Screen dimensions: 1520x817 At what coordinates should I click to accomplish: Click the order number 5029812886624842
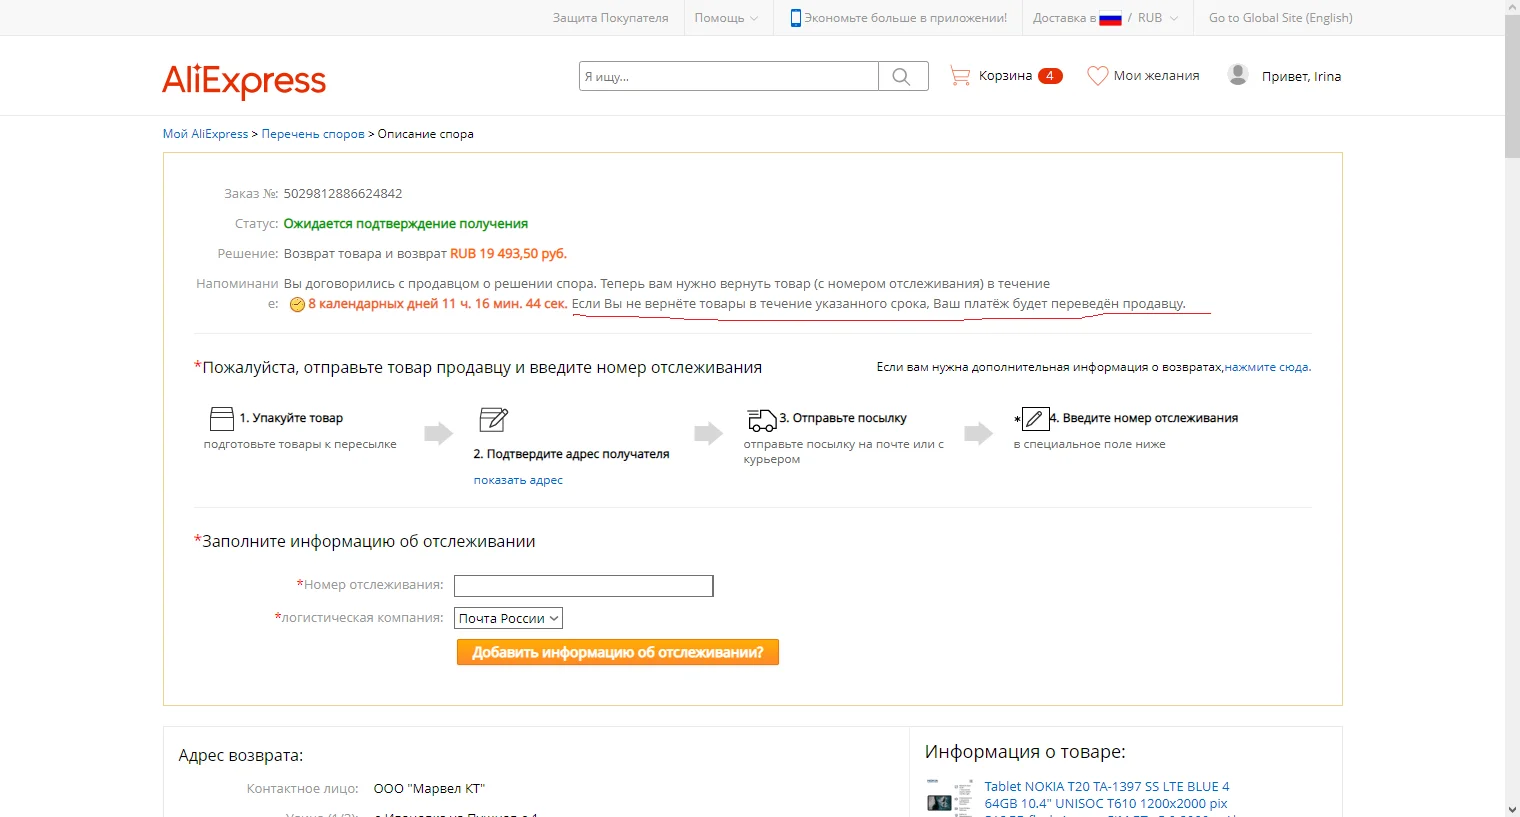point(343,194)
